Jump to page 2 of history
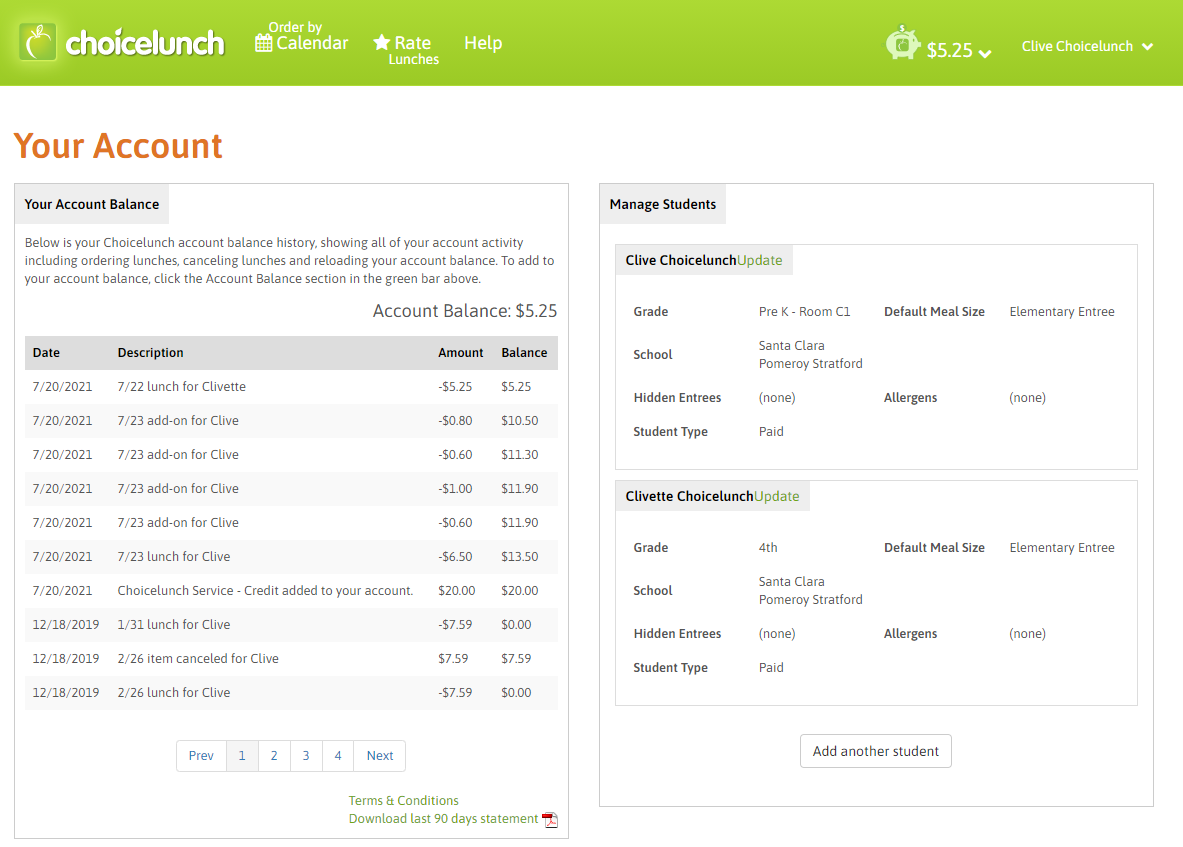Image resolution: width=1183 pixels, height=847 pixels. point(274,756)
